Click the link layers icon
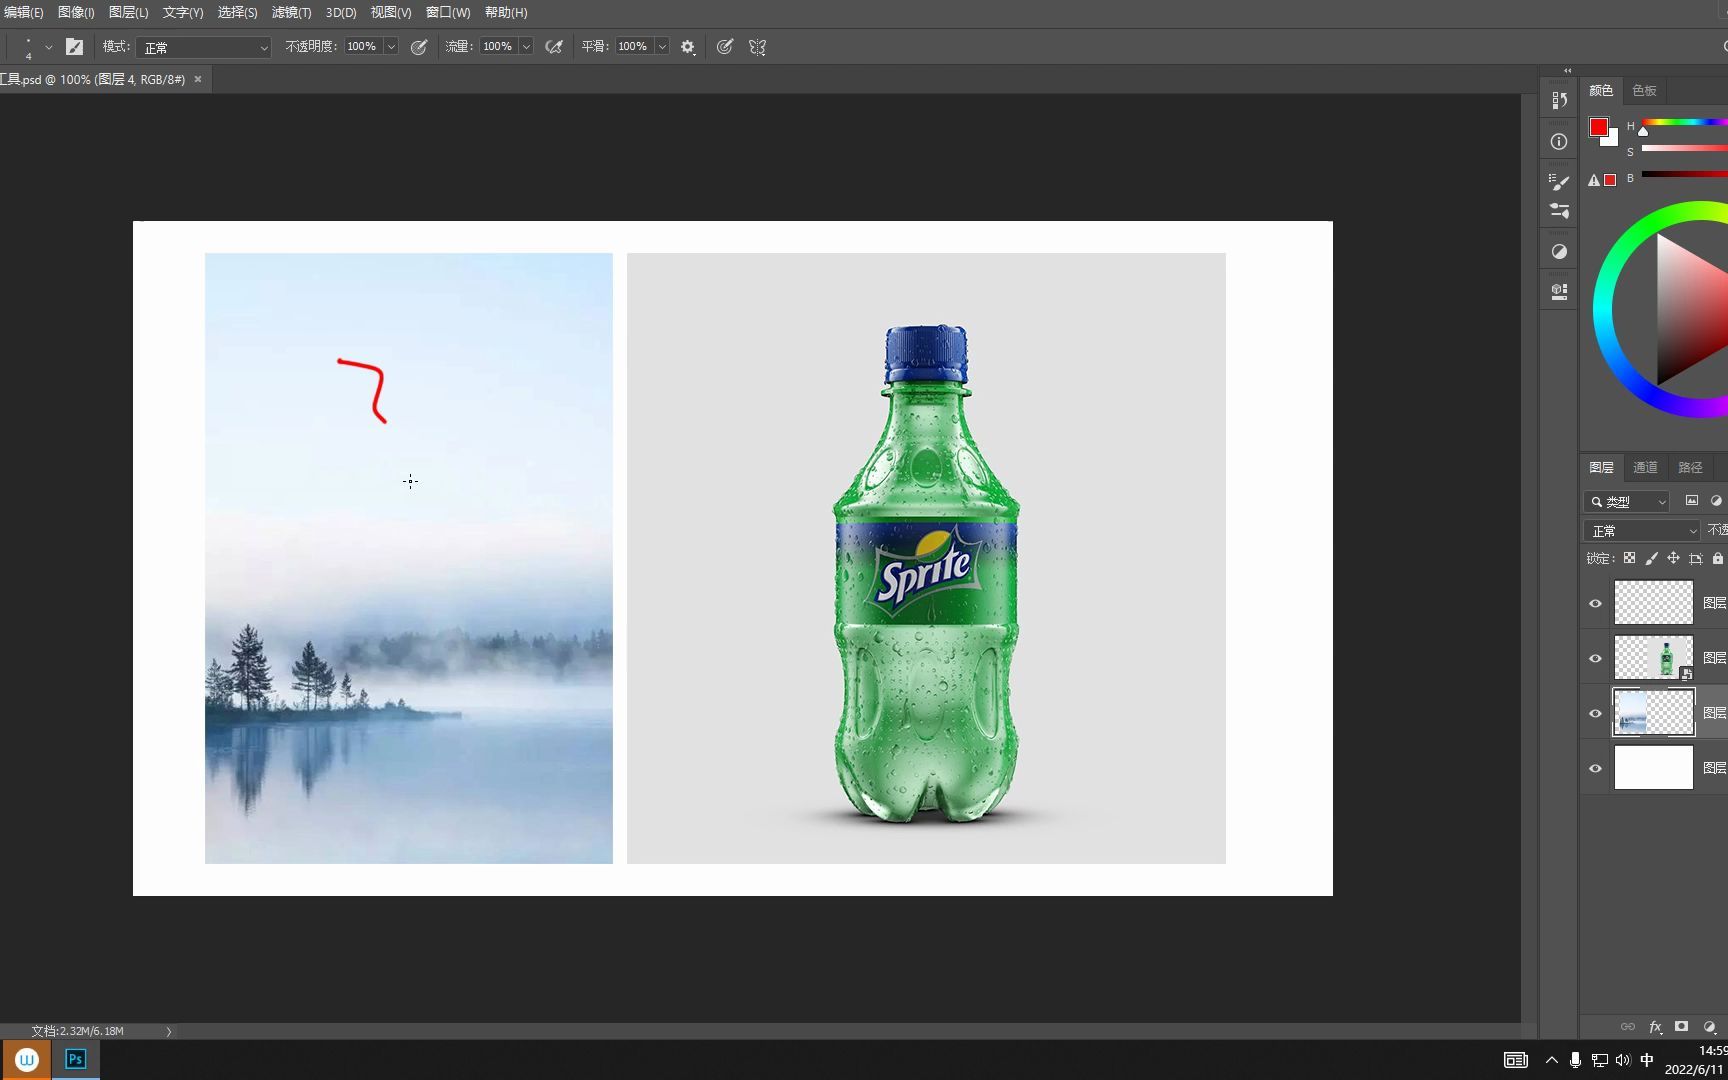 (x=1628, y=1027)
